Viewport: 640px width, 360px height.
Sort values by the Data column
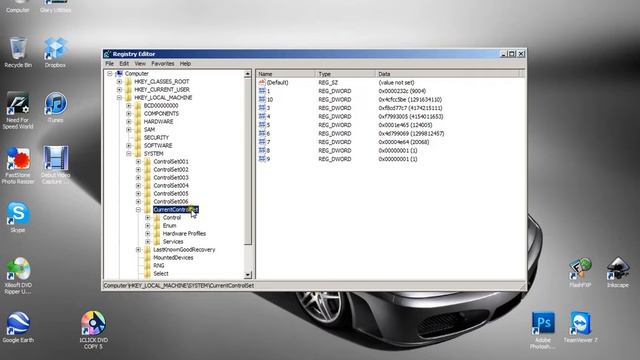pyautogui.click(x=447, y=74)
